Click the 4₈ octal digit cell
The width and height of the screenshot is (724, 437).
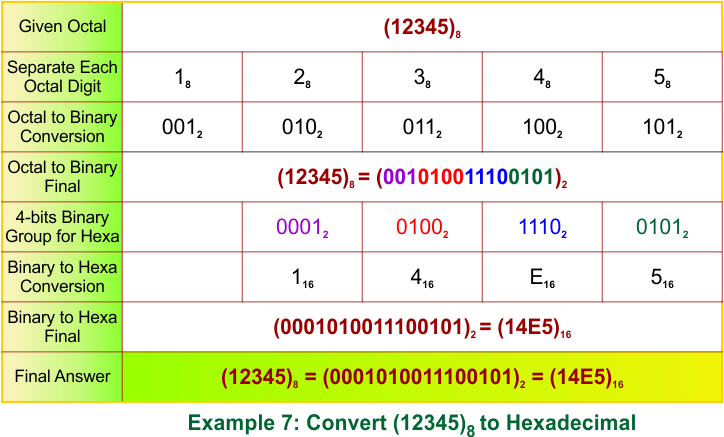pyautogui.click(x=542, y=78)
